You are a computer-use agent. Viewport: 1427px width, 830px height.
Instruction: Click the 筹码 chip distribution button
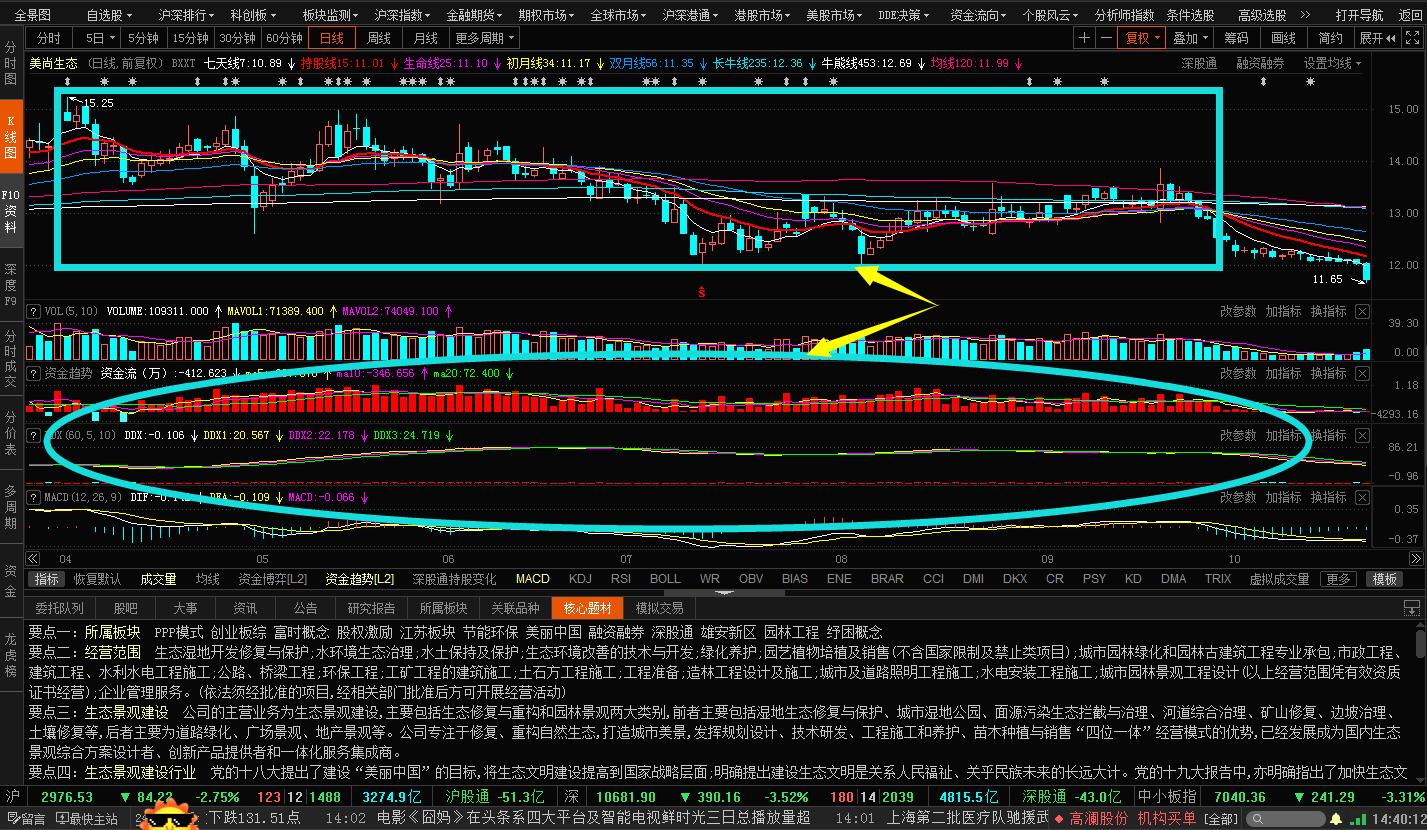(x=1237, y=38)
